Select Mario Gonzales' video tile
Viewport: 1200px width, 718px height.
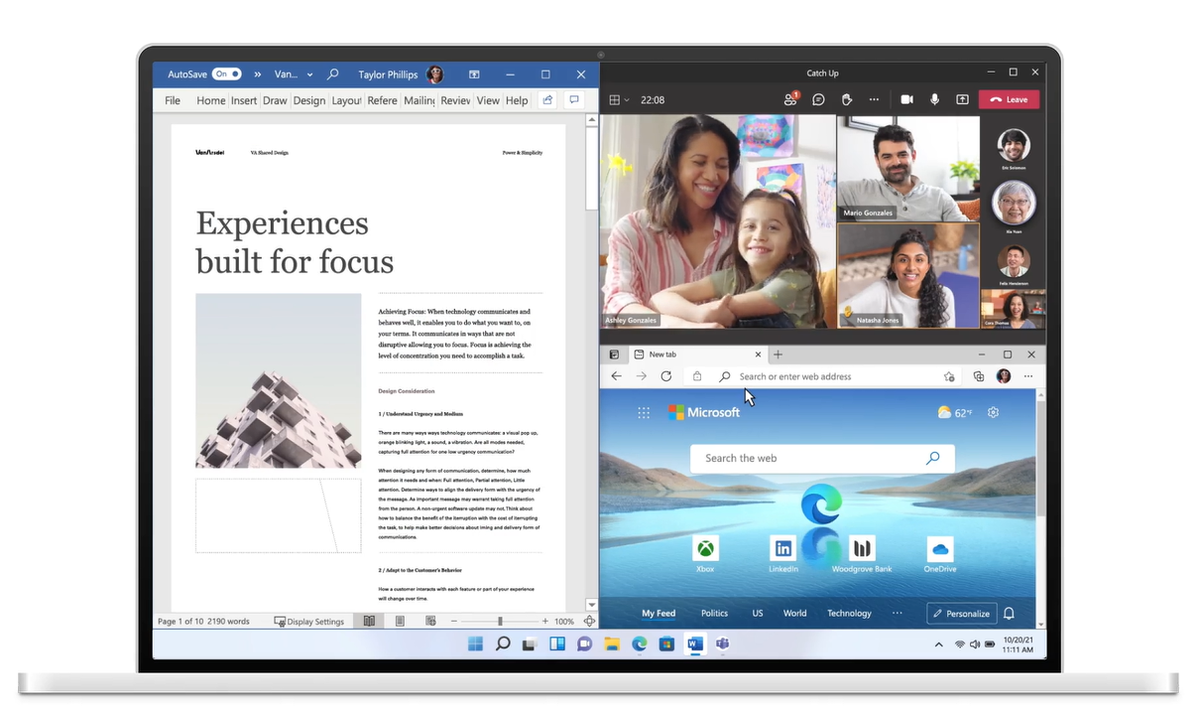click(x=908, y=168)
